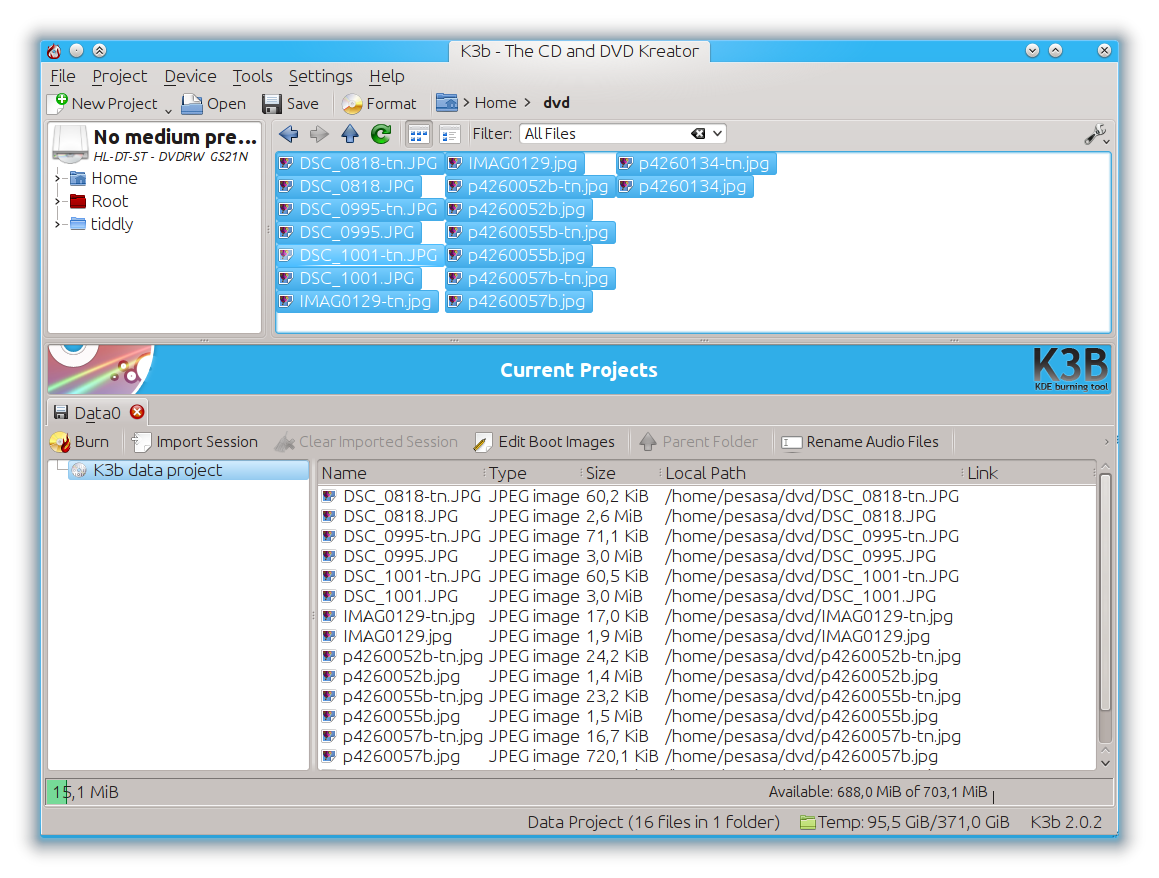Viewport: 1159px width, 878px height.
Task: Expand the Home tree node
Action: coord(58,178)
